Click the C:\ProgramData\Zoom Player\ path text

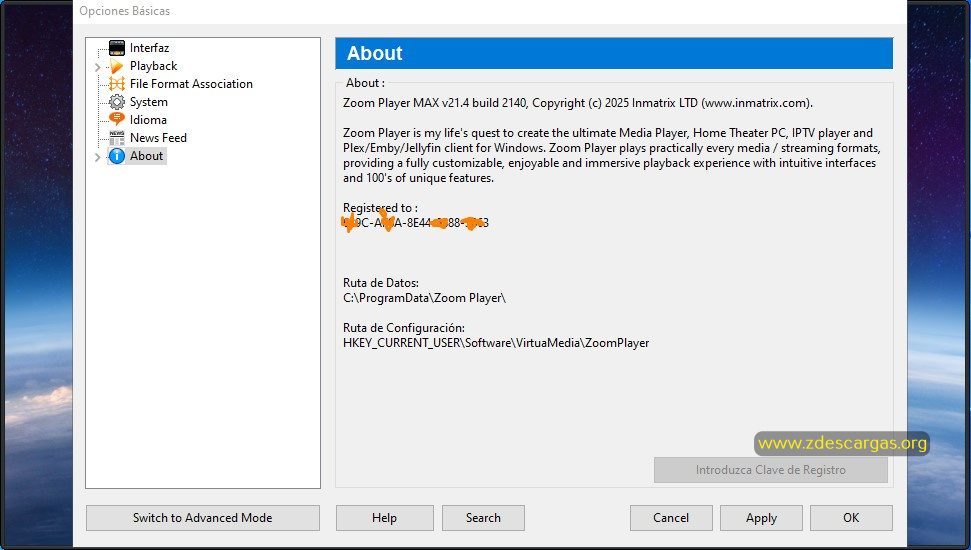(424, 298)
